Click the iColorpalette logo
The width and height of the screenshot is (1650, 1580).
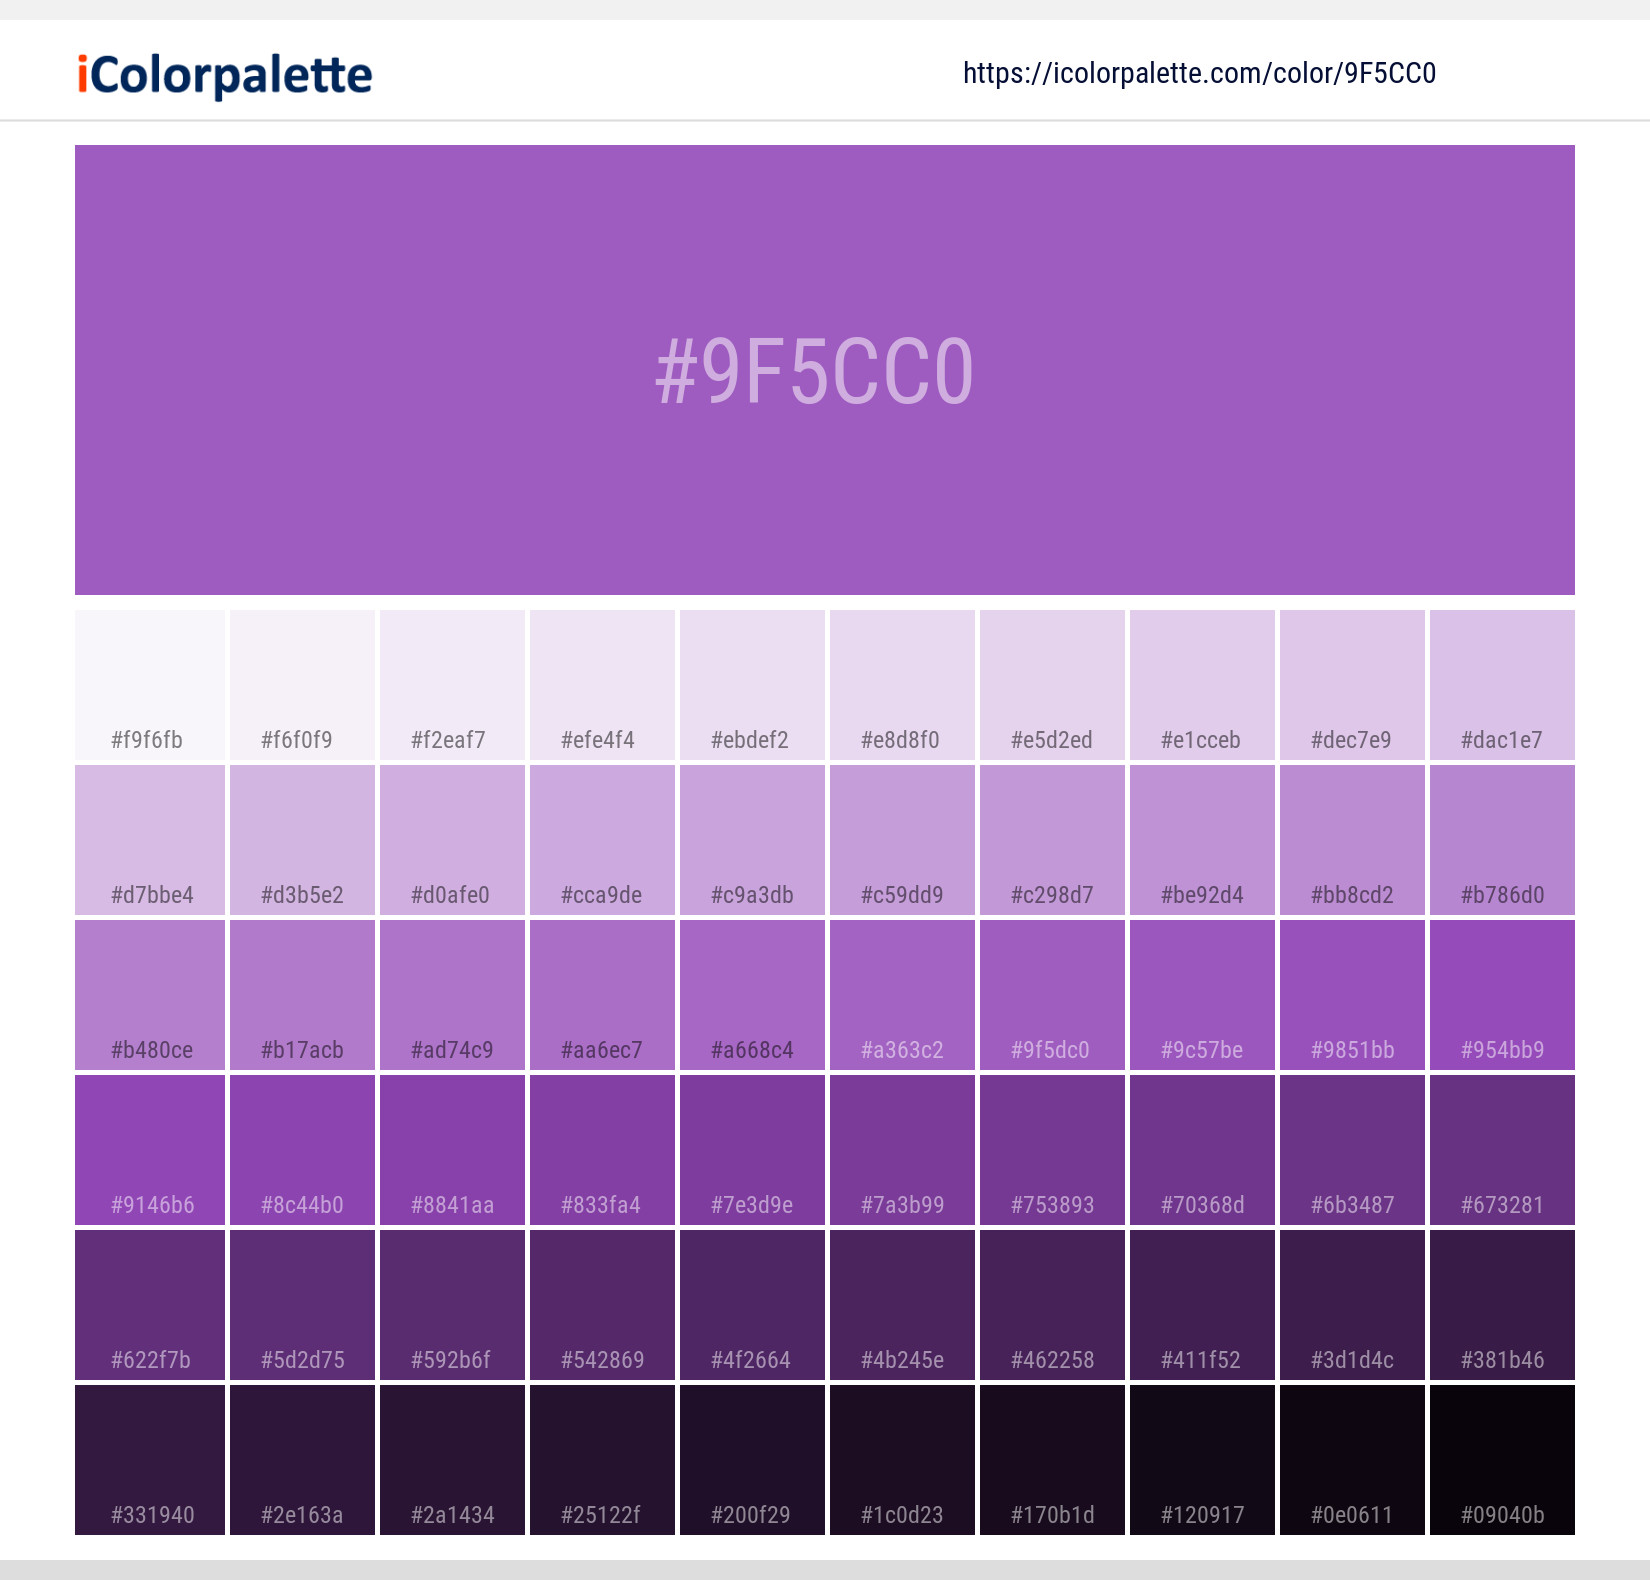click(222, 73)
